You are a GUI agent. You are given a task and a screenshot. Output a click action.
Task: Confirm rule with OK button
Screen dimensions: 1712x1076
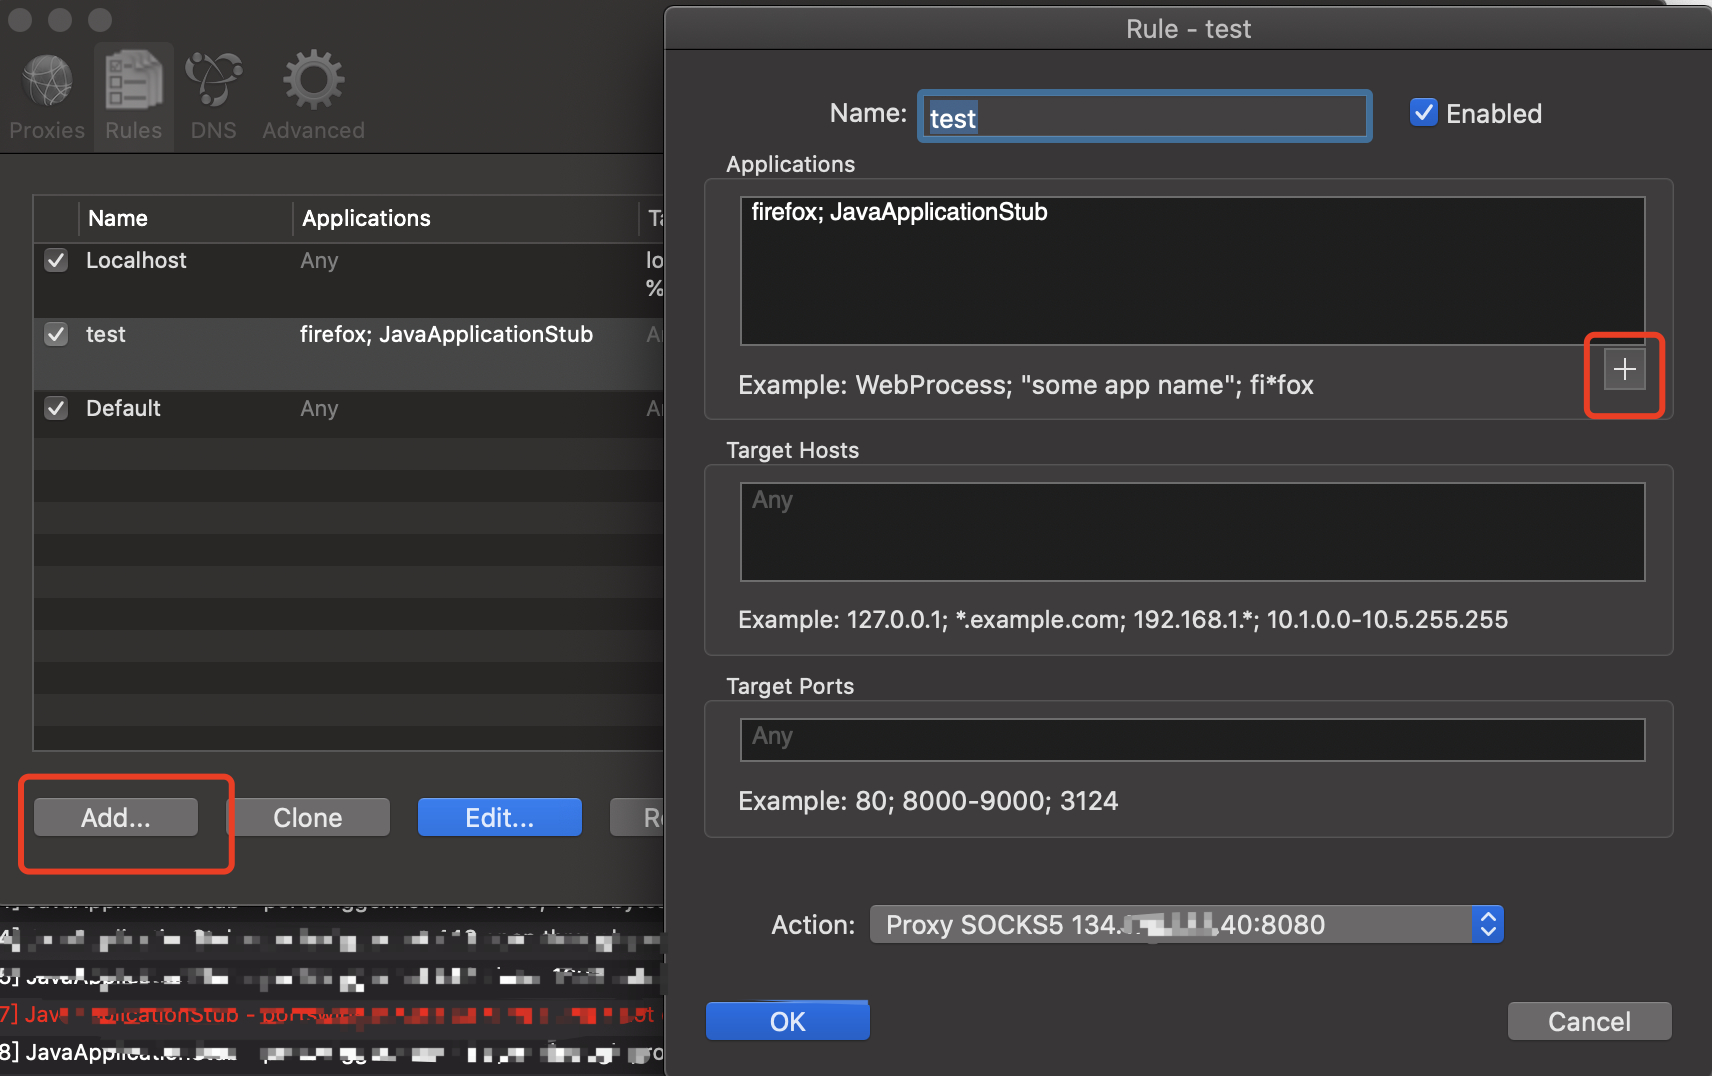pos(787,1022)
